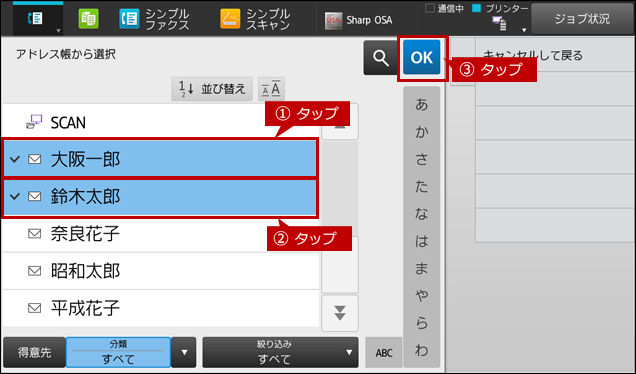Tap the double-arrow scroll down icon
The width and height of the screenshot is (636, 374).
[x=340, y=313]
